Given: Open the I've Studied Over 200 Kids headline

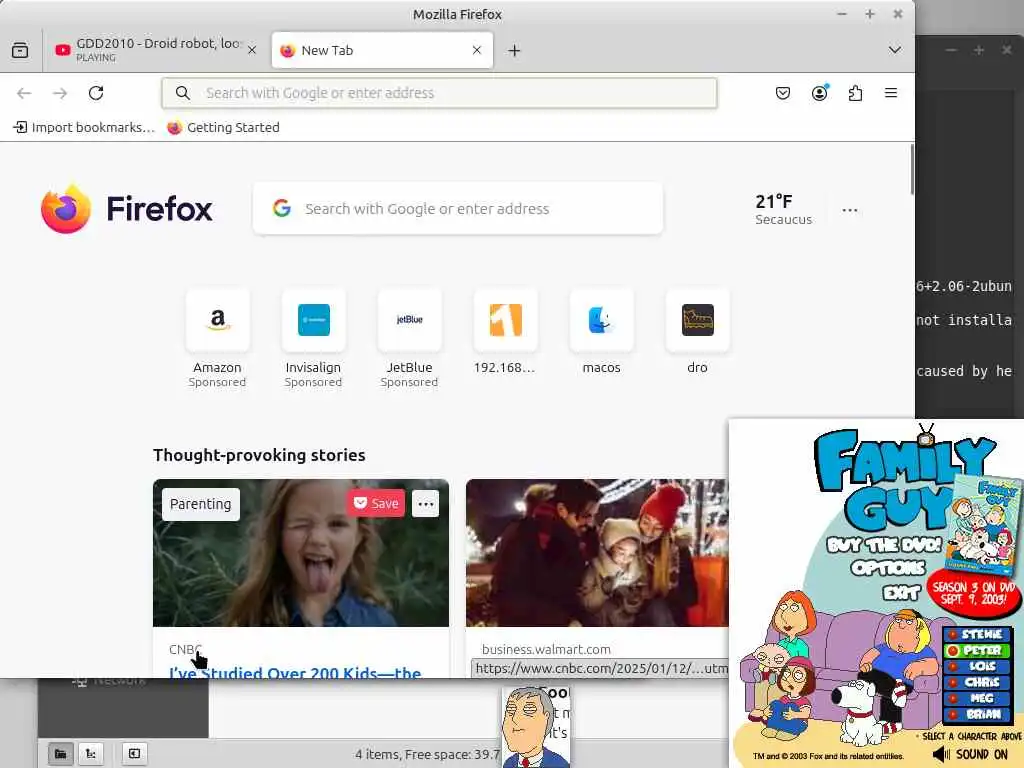Looking at the screenshot, I should click(x=295, y=671).
